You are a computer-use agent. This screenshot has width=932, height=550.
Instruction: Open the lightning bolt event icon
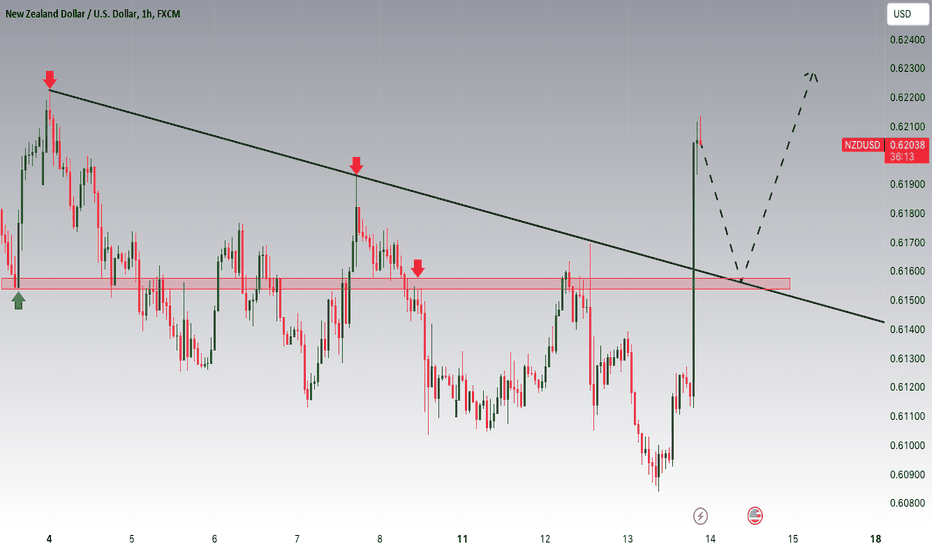point(701,516)
